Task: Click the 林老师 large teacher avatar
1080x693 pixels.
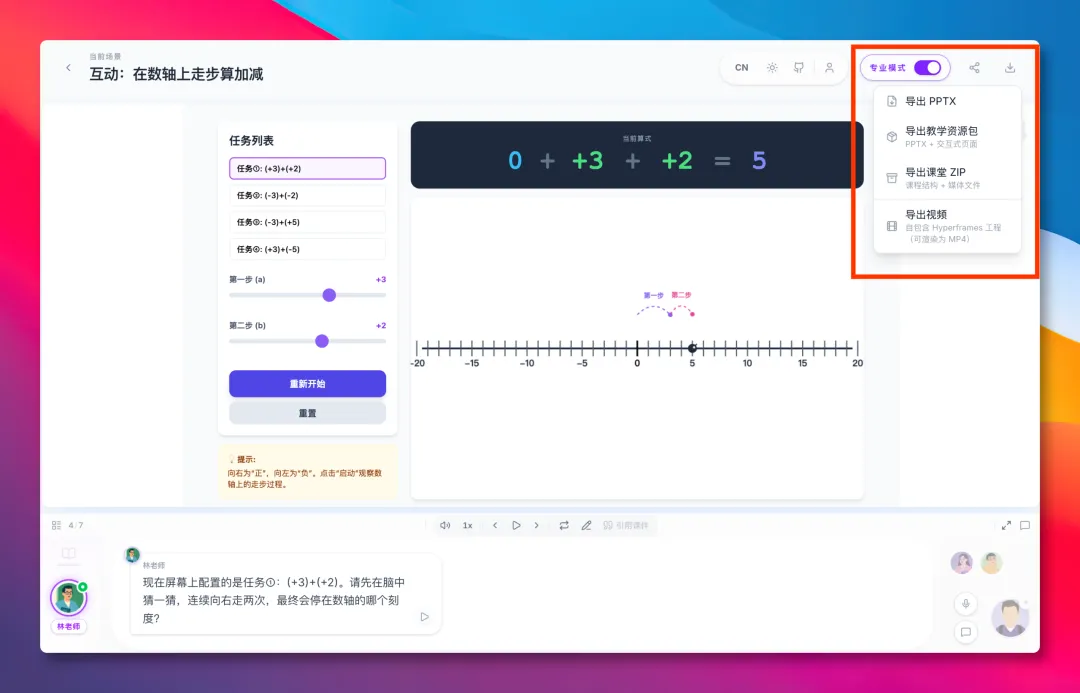Action: tap(68, 597)
